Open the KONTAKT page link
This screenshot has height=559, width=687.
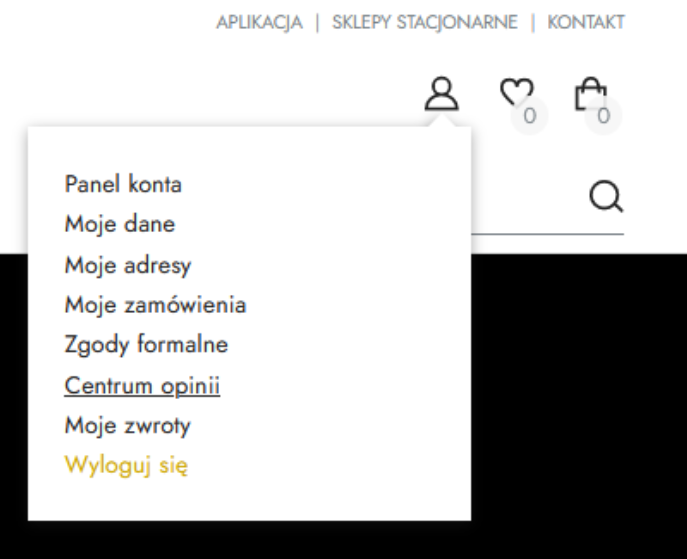pyautogui.click(x=586, y=22)
